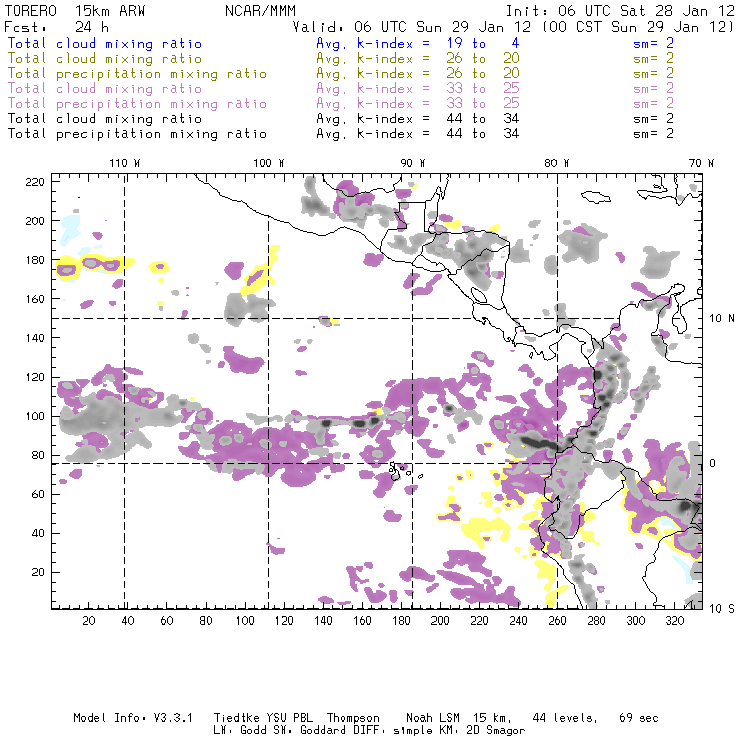Select 'Tiedtke YSU PBL' footer text
740x740 pixels.
point(263,718)
